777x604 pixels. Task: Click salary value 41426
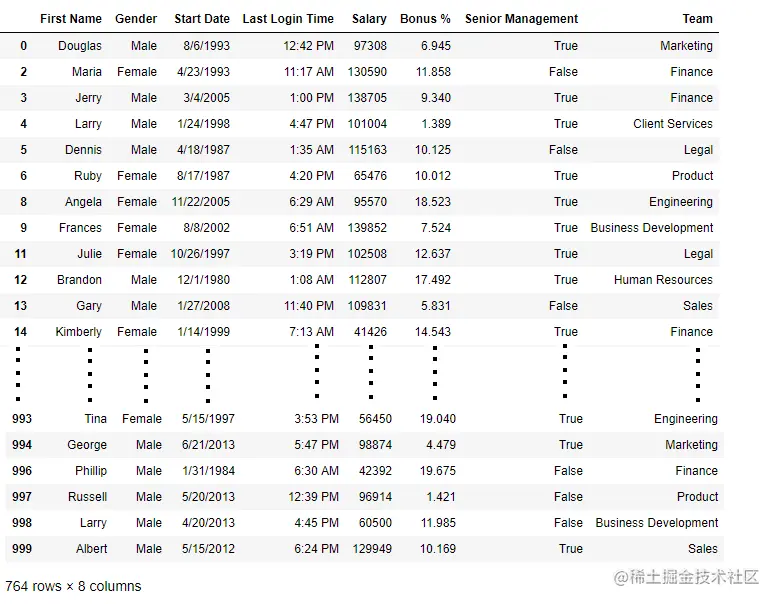pos(370,332)
